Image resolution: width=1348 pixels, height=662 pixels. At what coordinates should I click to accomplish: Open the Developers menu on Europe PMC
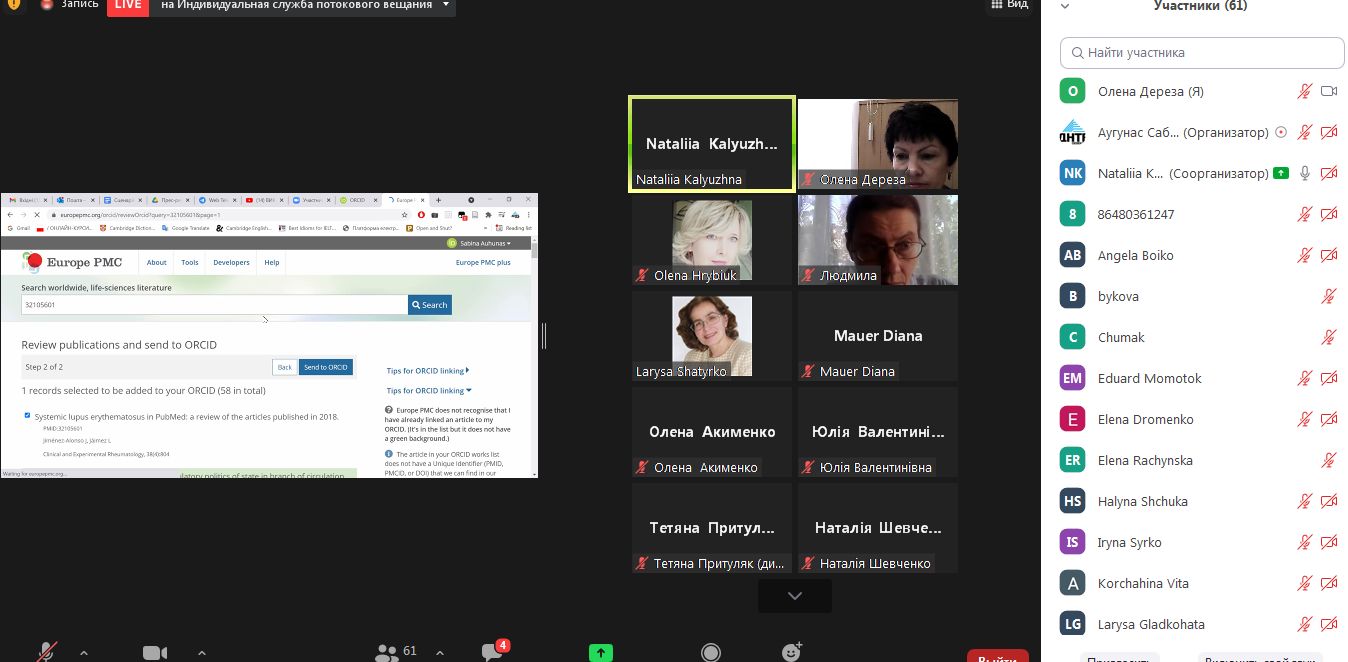[231, 262]
